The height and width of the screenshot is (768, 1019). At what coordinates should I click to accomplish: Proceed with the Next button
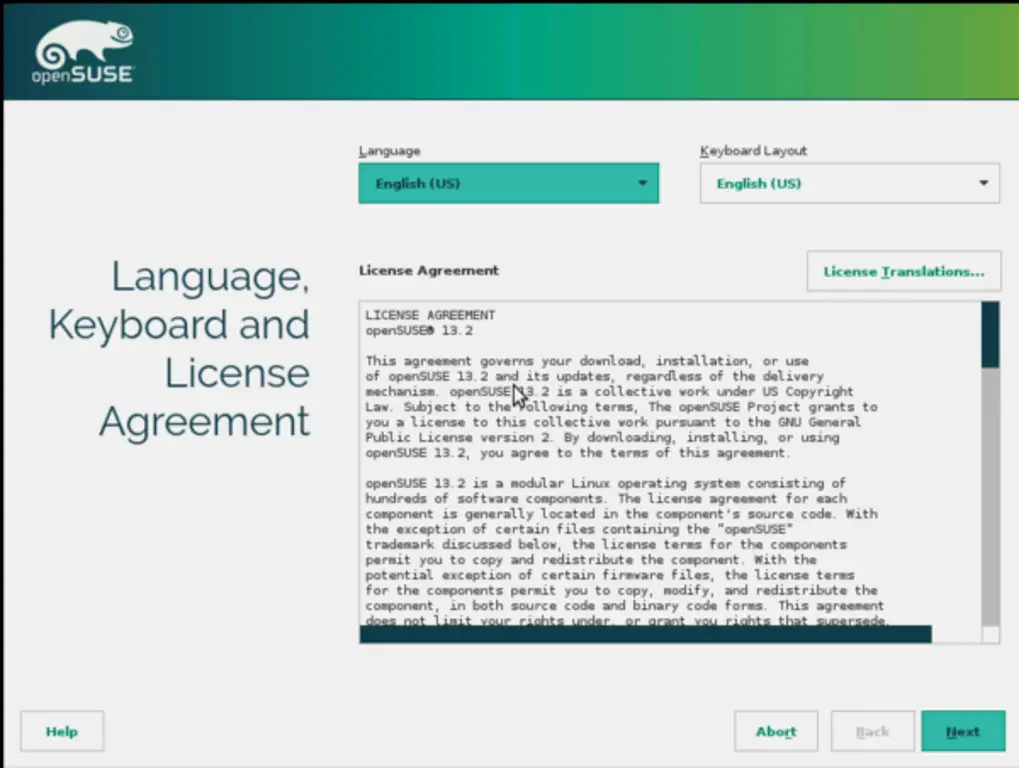click(963, 732)
